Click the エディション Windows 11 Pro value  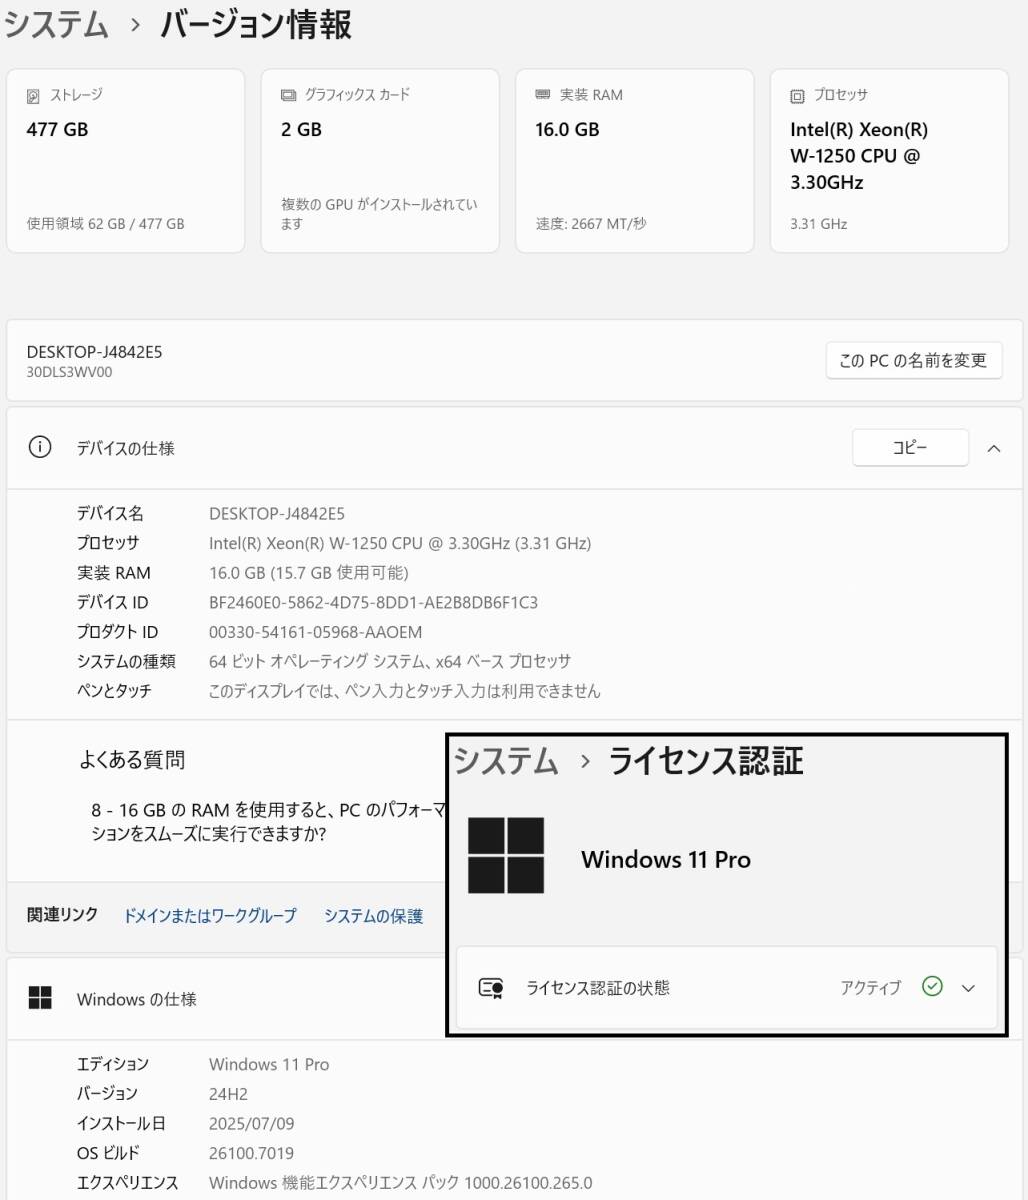[269, 1064]
